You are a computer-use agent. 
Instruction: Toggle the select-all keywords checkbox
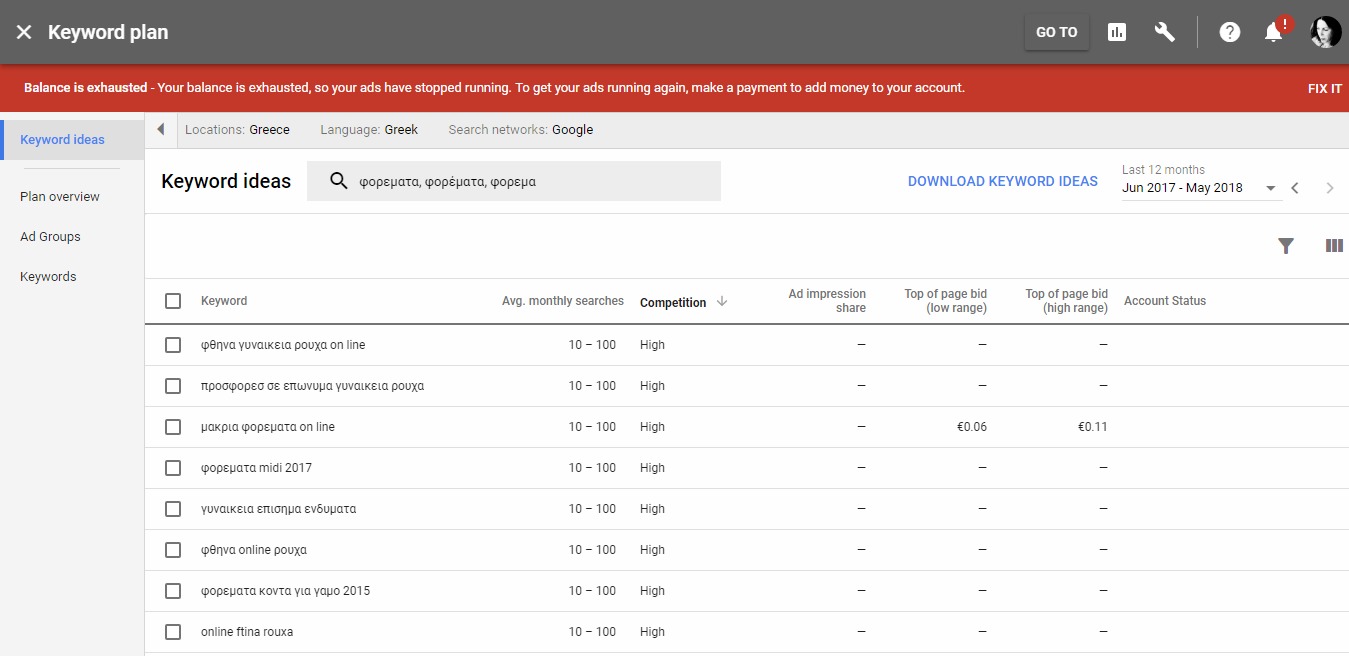click(173, 301)
